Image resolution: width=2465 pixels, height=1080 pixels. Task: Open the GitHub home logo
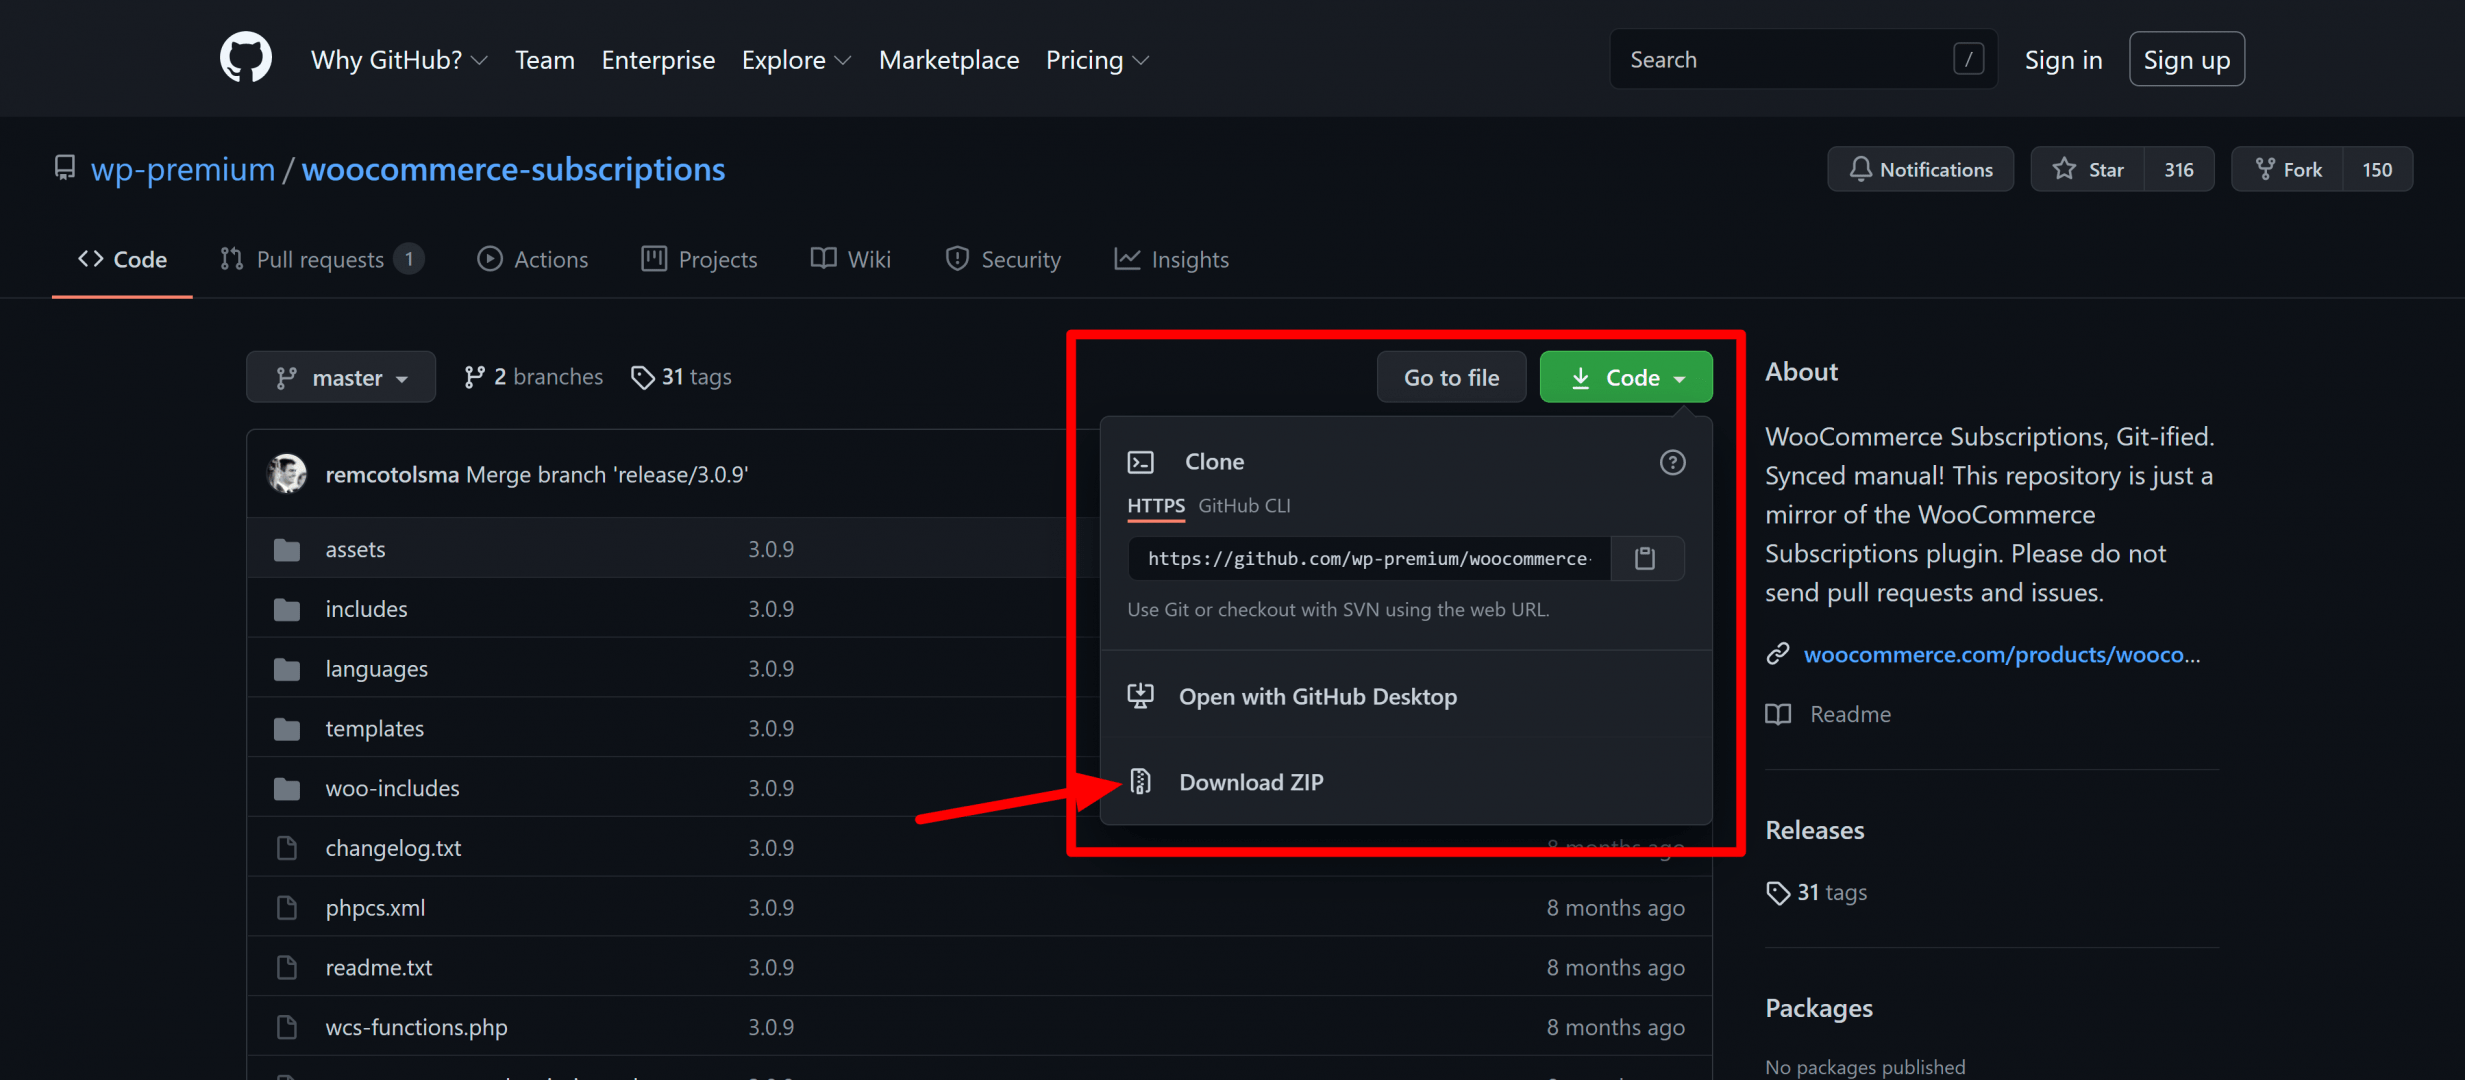click(x=245, y=58)
